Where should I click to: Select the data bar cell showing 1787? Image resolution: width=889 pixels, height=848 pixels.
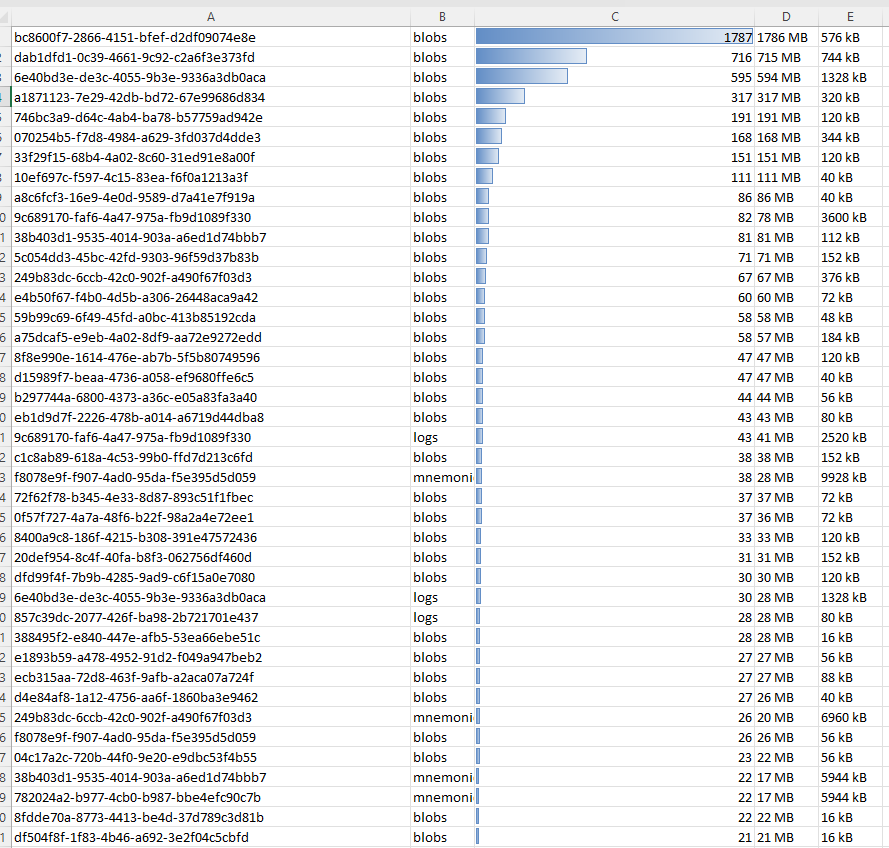point(614,37)
